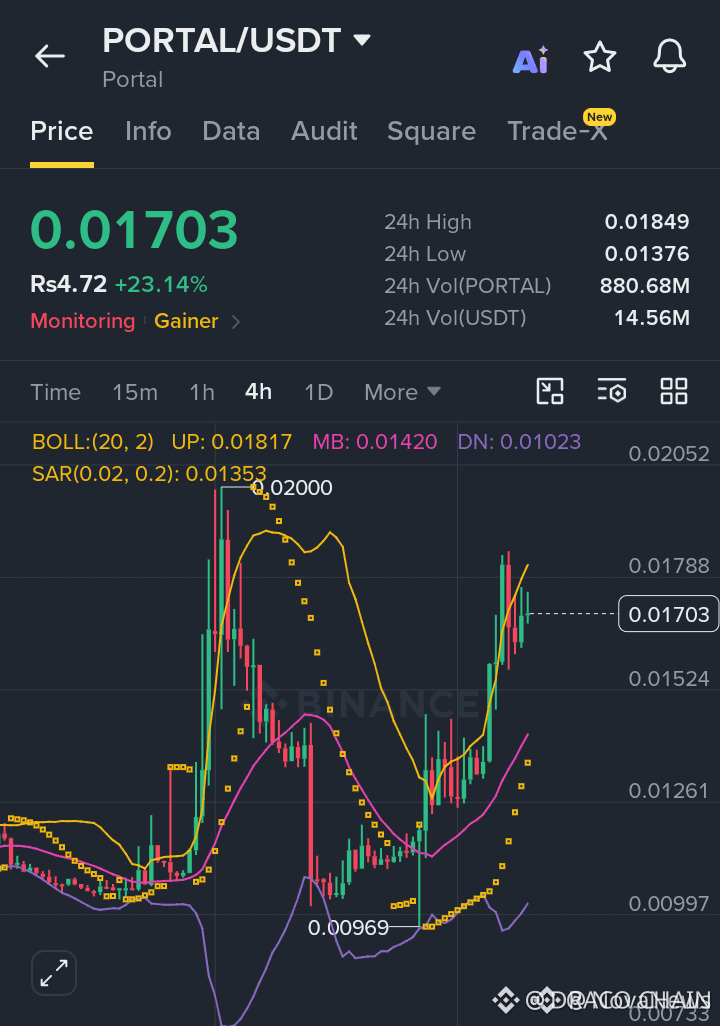The width and height of the screenshot is (720, 1026).
Task: Open the price alert bell
Action: 670,56
